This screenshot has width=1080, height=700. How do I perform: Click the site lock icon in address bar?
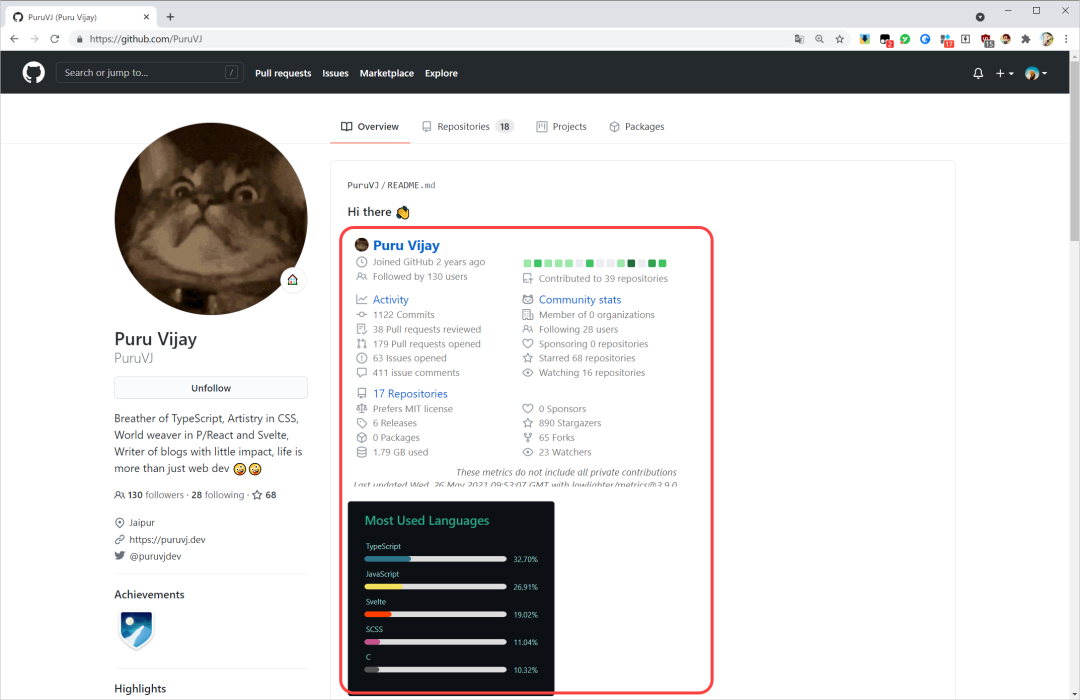pyautogui.click(x=79, y=39)
